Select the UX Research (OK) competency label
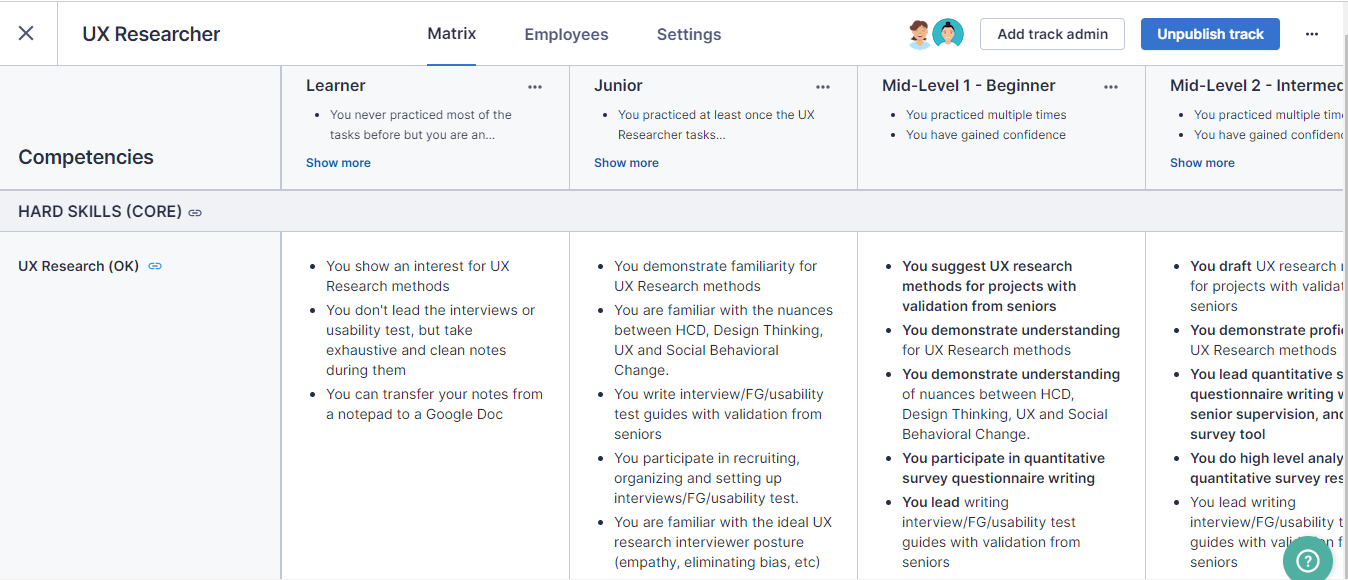Image resolution: width=1348 pixels, height=580 pixels. 78,266
